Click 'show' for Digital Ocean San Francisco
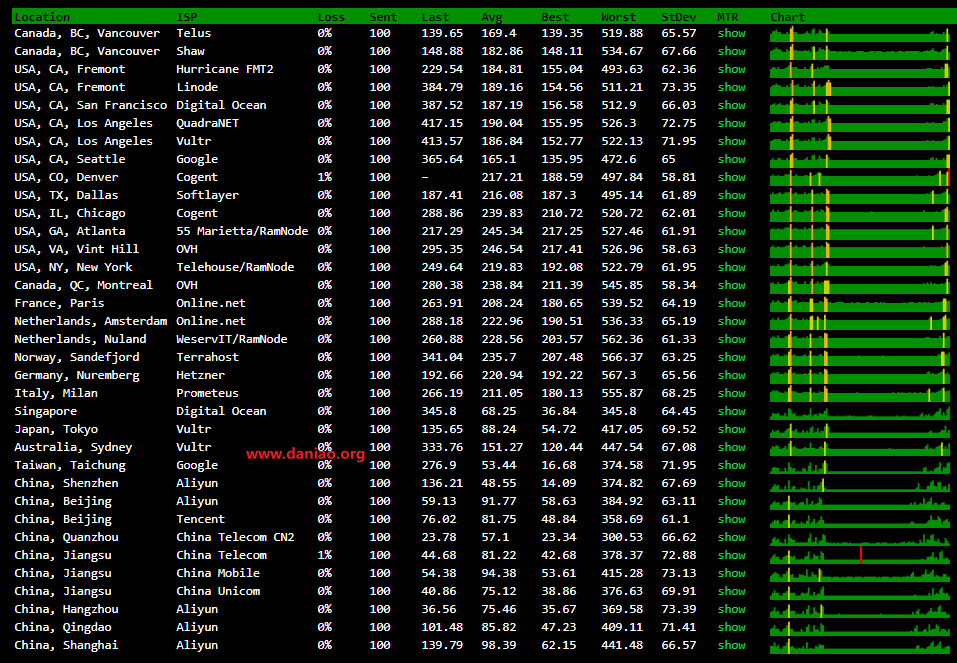 pos(731,105)
